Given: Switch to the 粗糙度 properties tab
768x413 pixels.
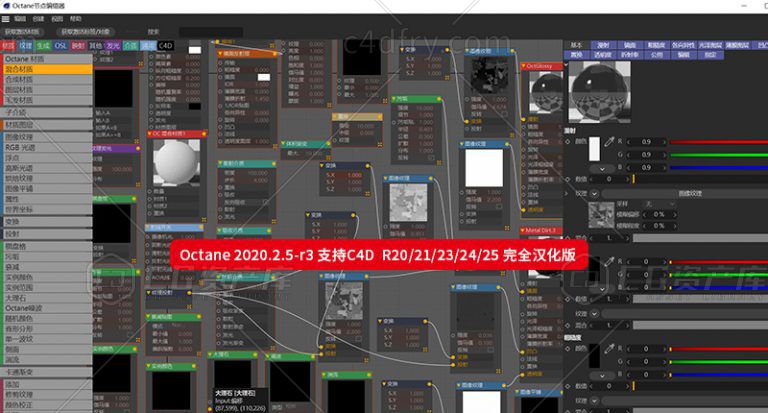Looking at the screenshot, I should click(x=656, y=45).
